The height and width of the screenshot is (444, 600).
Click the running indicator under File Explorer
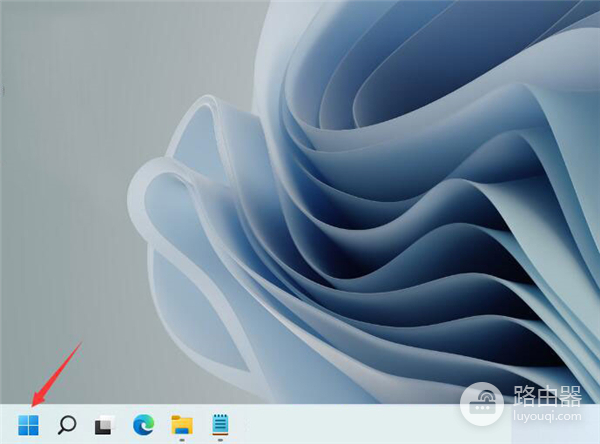coord(181,439)
